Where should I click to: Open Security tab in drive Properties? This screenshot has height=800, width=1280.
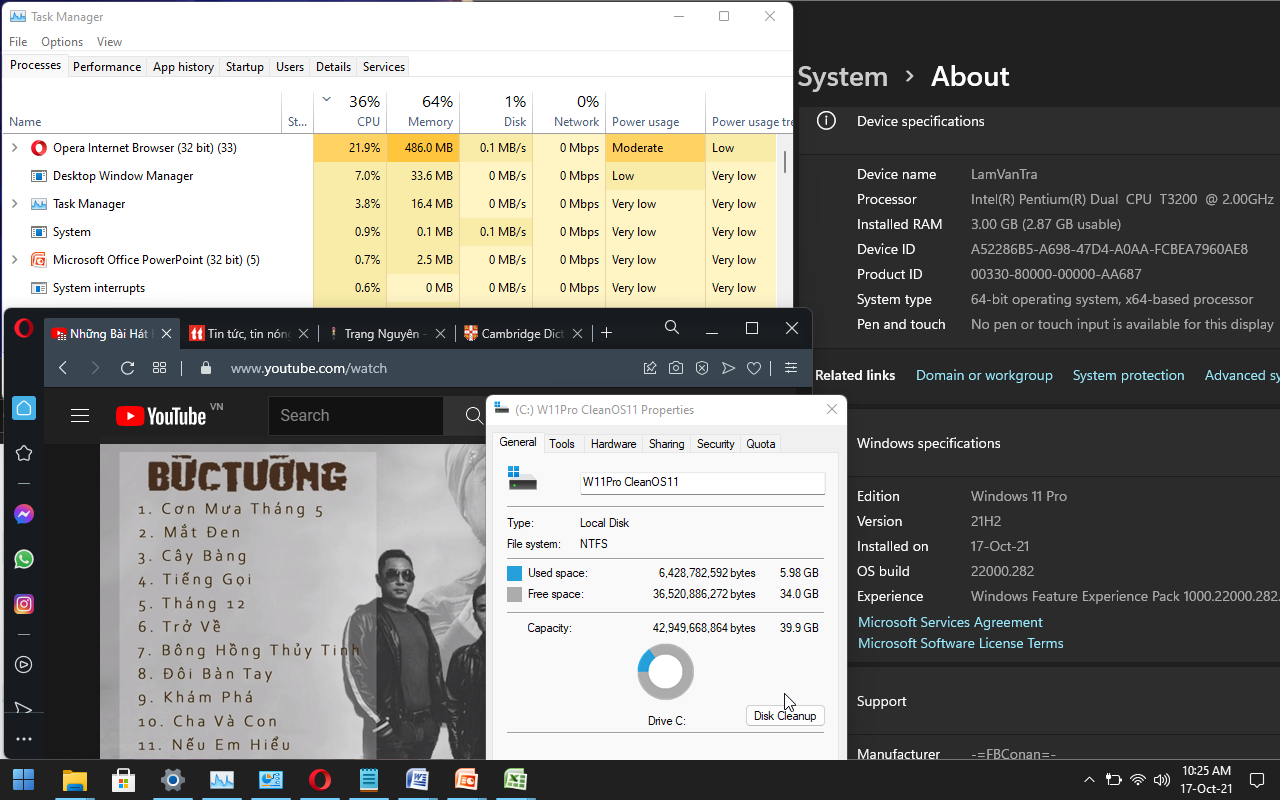coord(716,444)
